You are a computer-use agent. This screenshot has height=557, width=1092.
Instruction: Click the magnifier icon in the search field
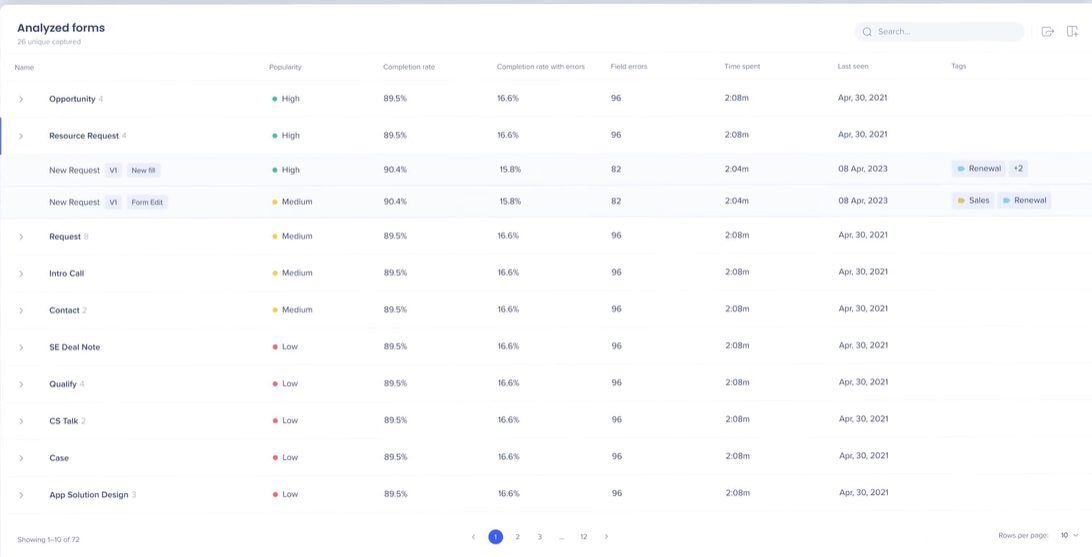867,31
